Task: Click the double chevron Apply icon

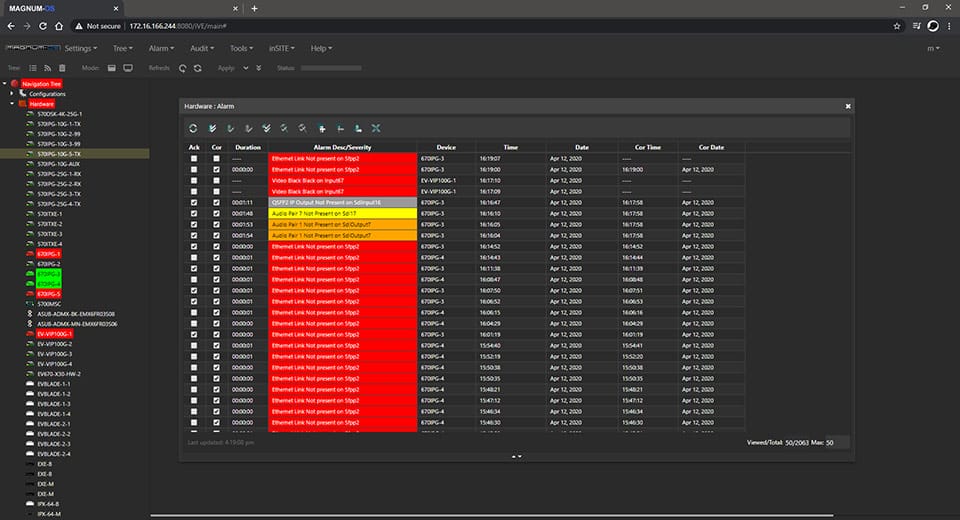Action: pyautogui.click(x=258, y=68)
